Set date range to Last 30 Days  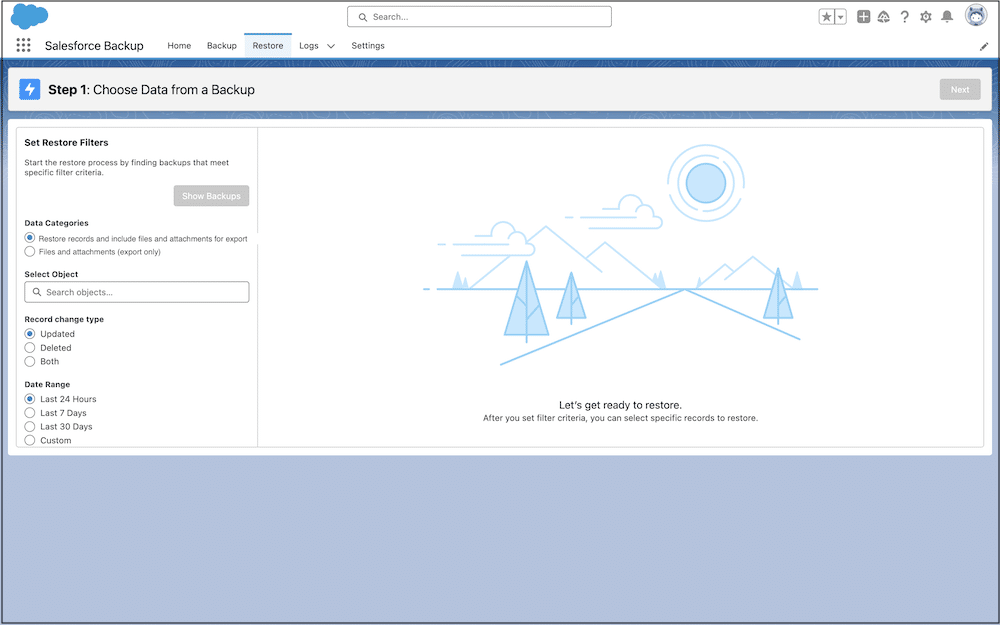29,427
